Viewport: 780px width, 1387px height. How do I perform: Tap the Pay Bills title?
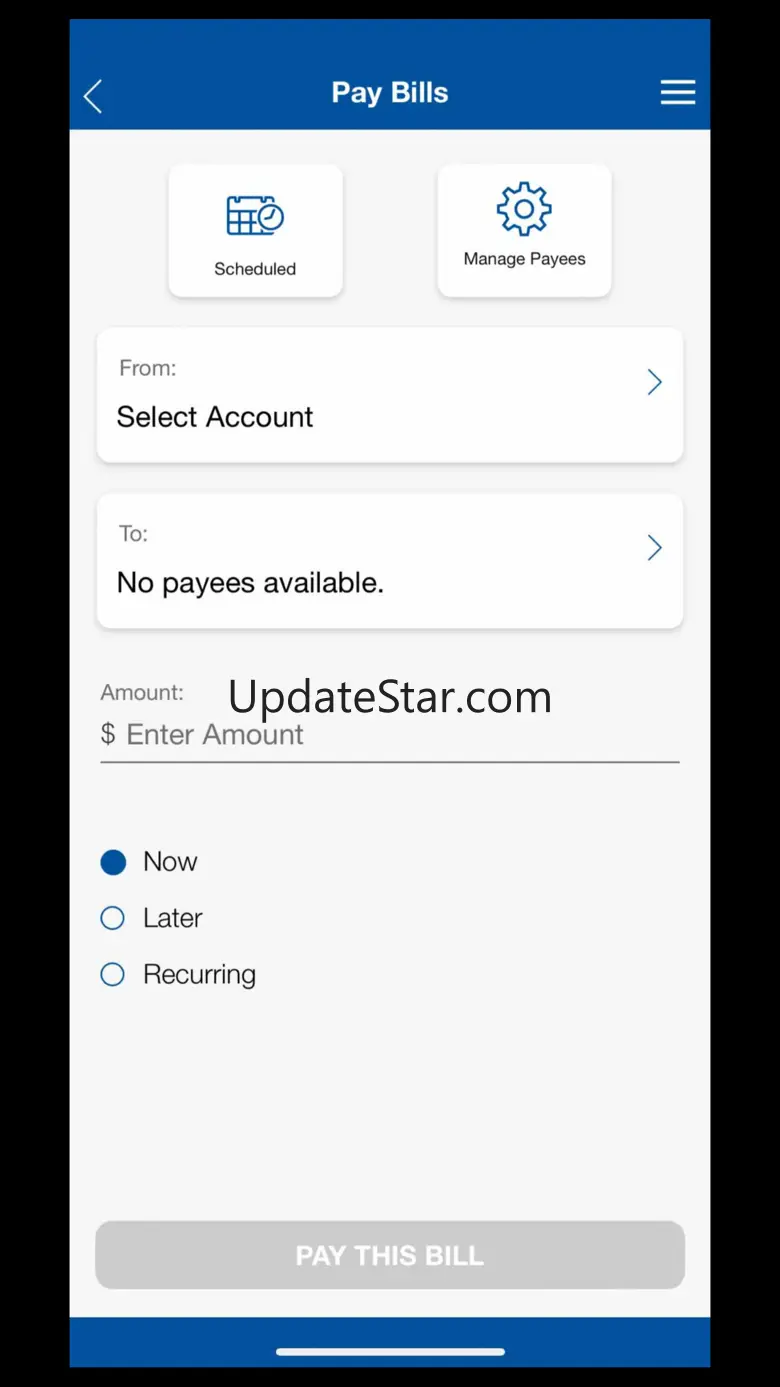390,93
